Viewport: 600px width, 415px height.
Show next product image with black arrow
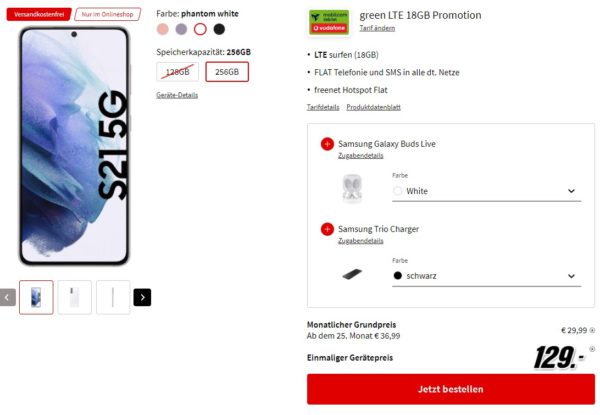pyautogui.click(x=142, y=297)
